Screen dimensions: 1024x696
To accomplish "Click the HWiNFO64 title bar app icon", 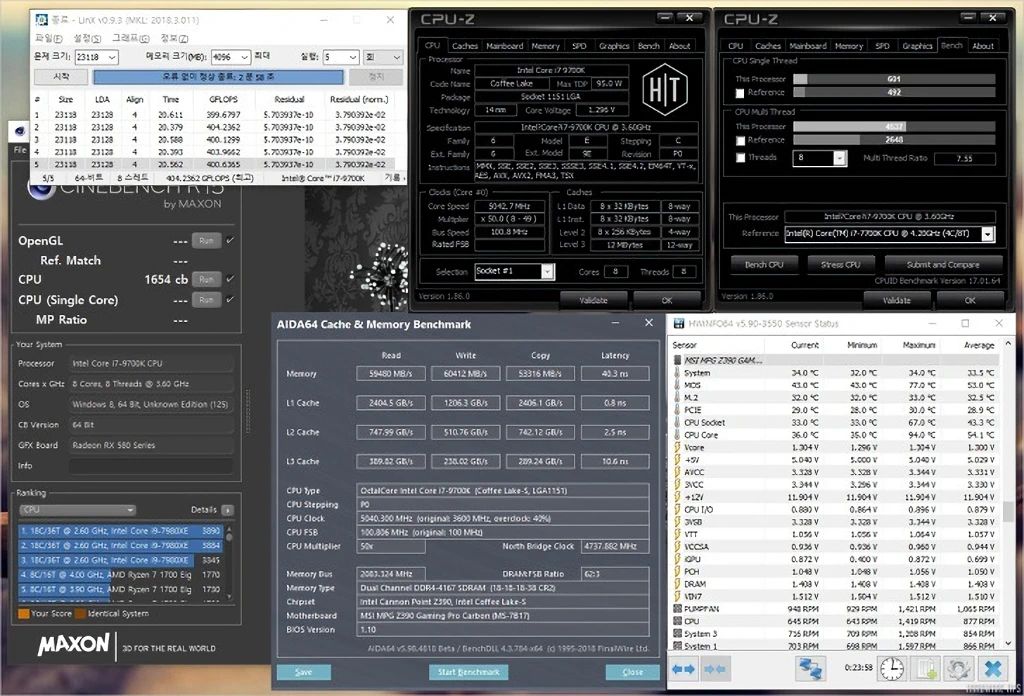I will coord(679,324).
